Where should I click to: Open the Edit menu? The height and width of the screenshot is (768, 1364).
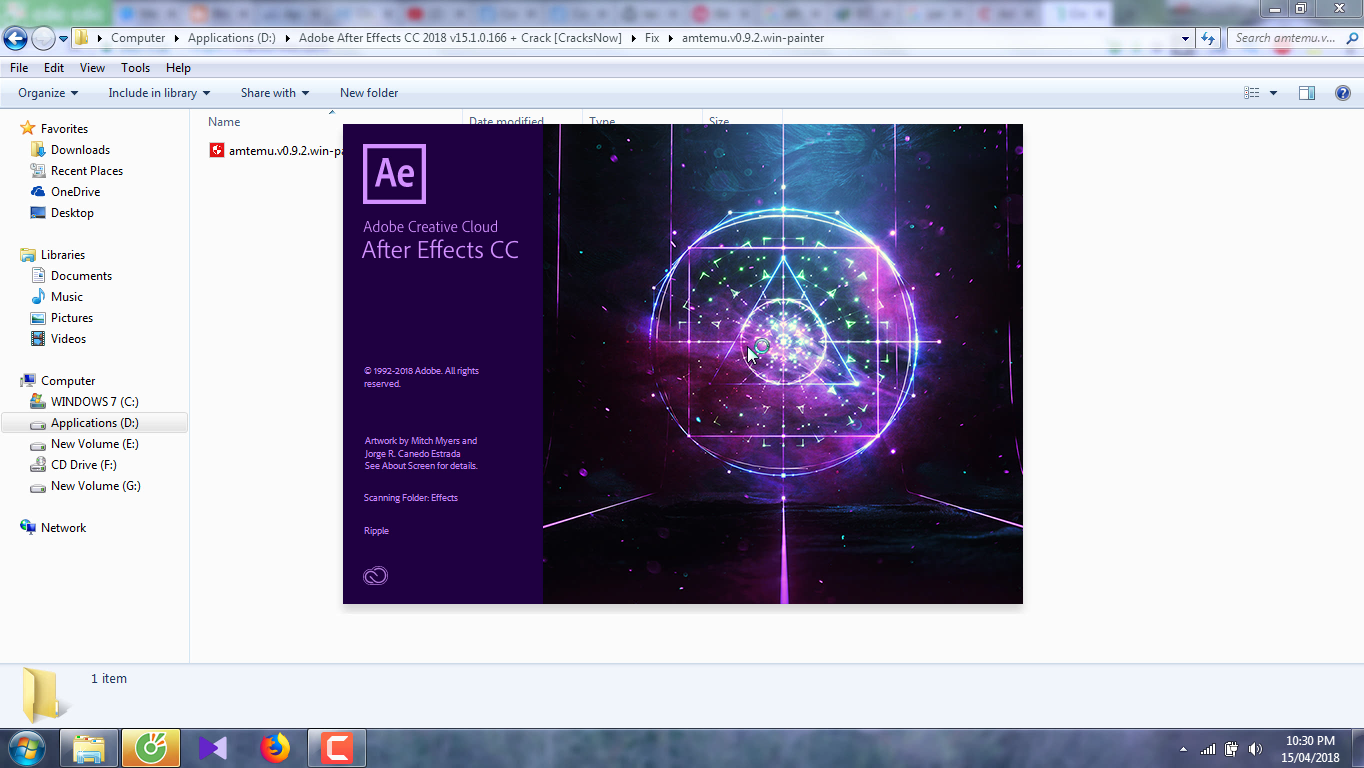[x=54, y=68]
